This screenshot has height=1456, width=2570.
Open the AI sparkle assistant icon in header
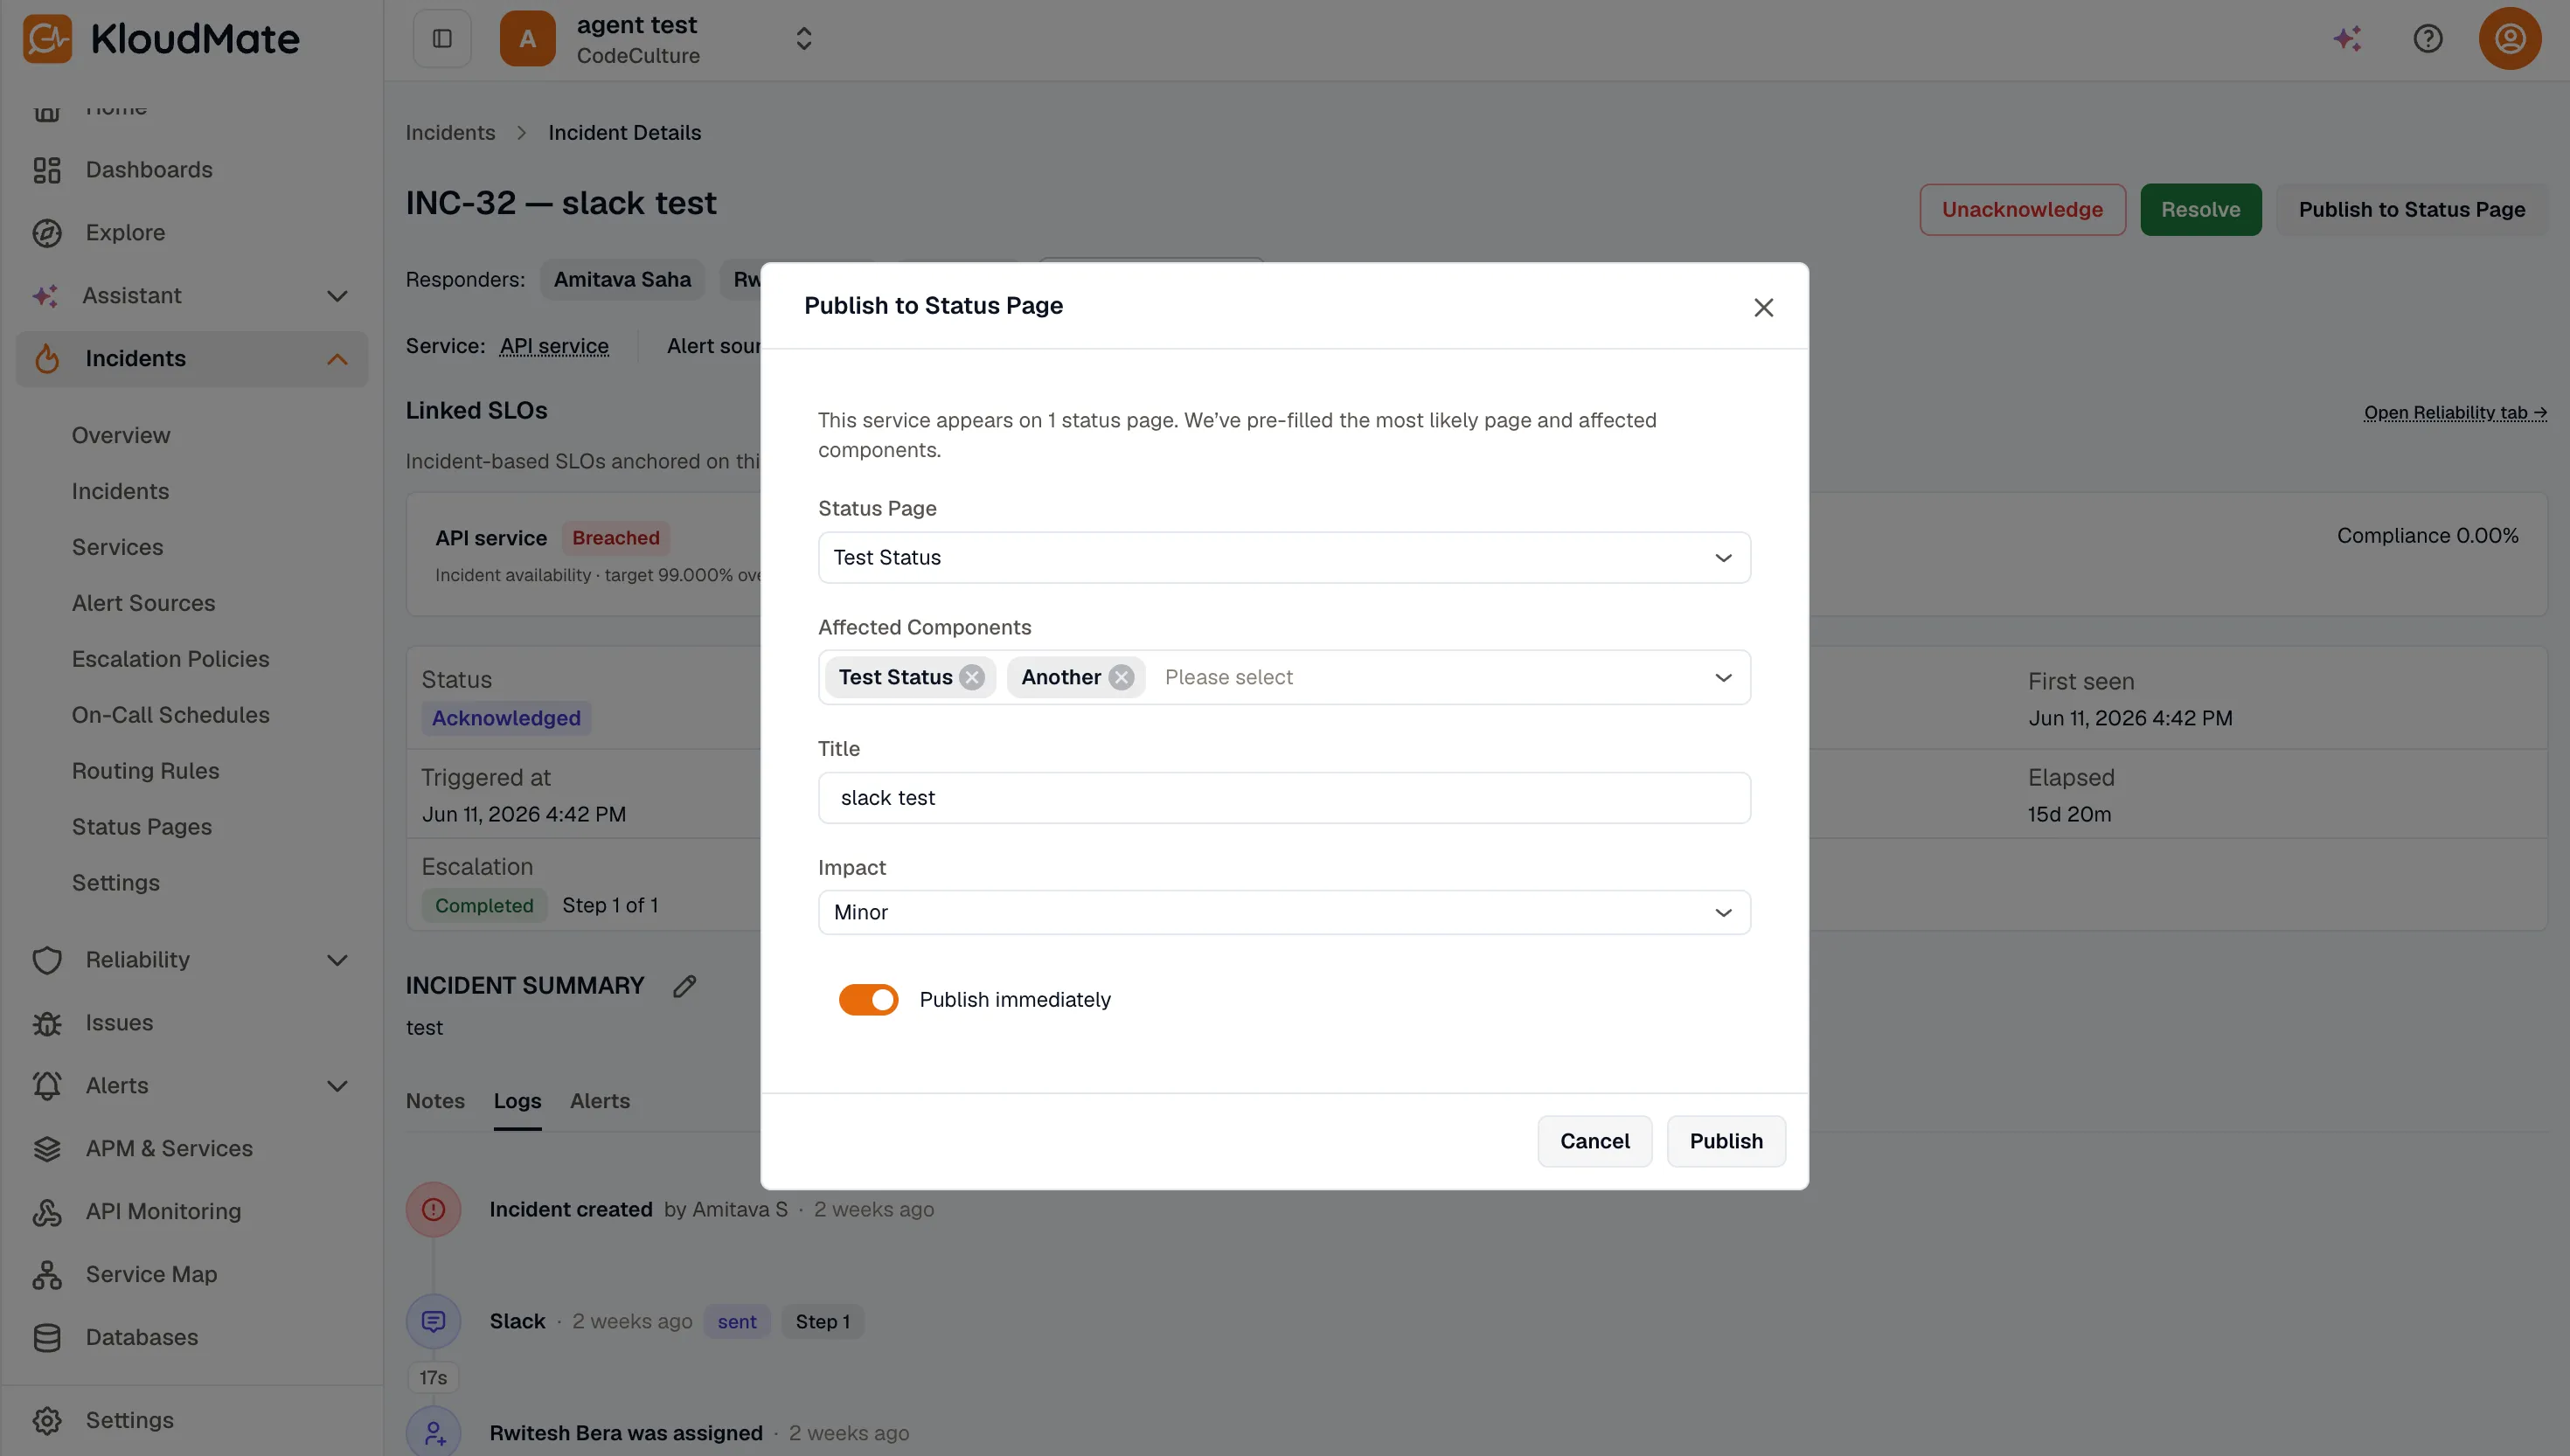pyautogui.click(x=2347, y=38)
